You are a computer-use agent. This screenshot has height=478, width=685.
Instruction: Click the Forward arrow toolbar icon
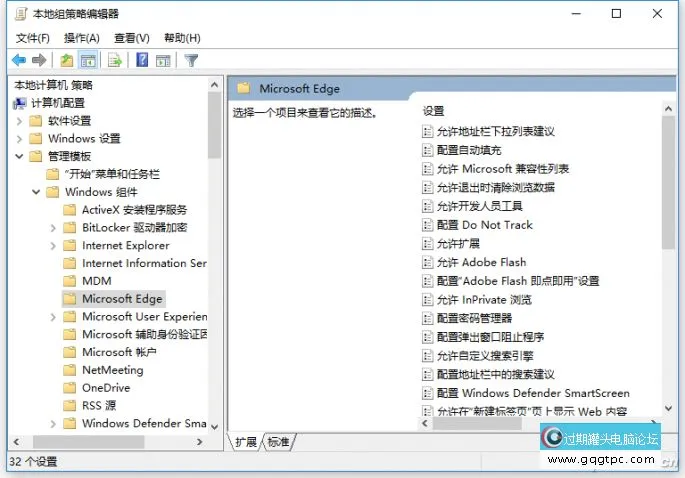40,60
